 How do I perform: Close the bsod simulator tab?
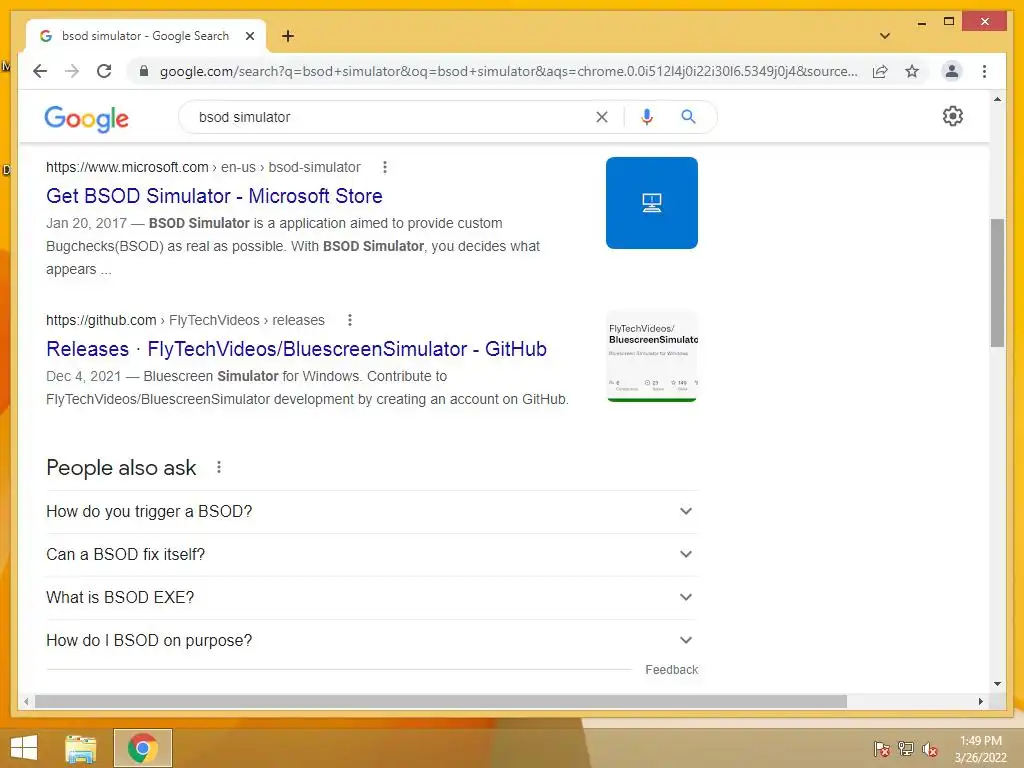(249, 36)
